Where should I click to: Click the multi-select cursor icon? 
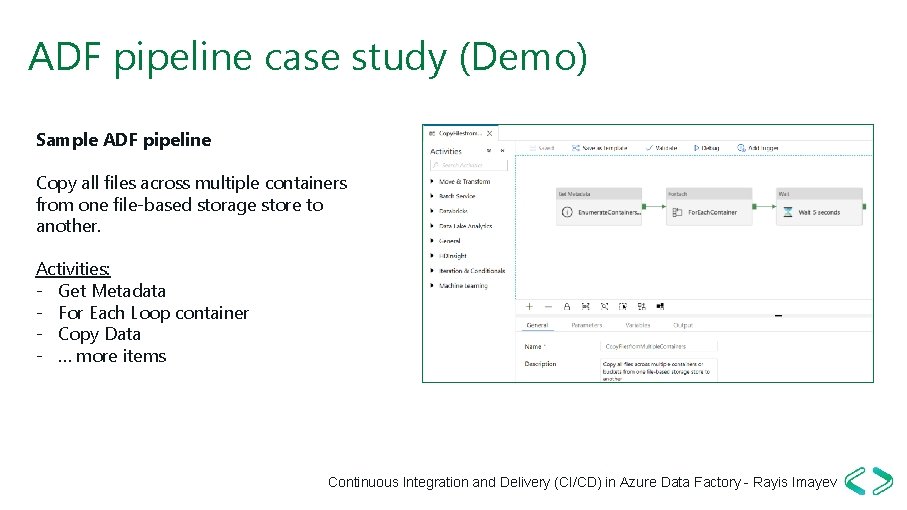coord(623,306)
